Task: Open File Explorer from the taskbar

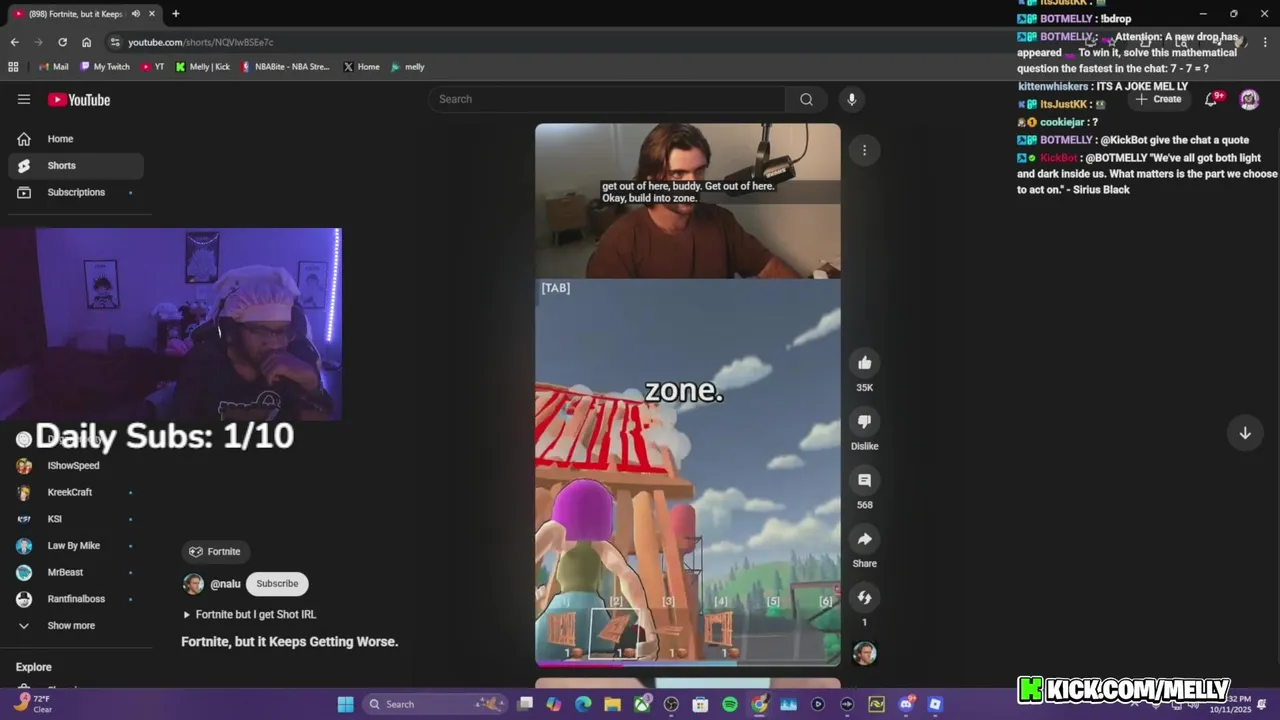Action: [x=612, y=704]
